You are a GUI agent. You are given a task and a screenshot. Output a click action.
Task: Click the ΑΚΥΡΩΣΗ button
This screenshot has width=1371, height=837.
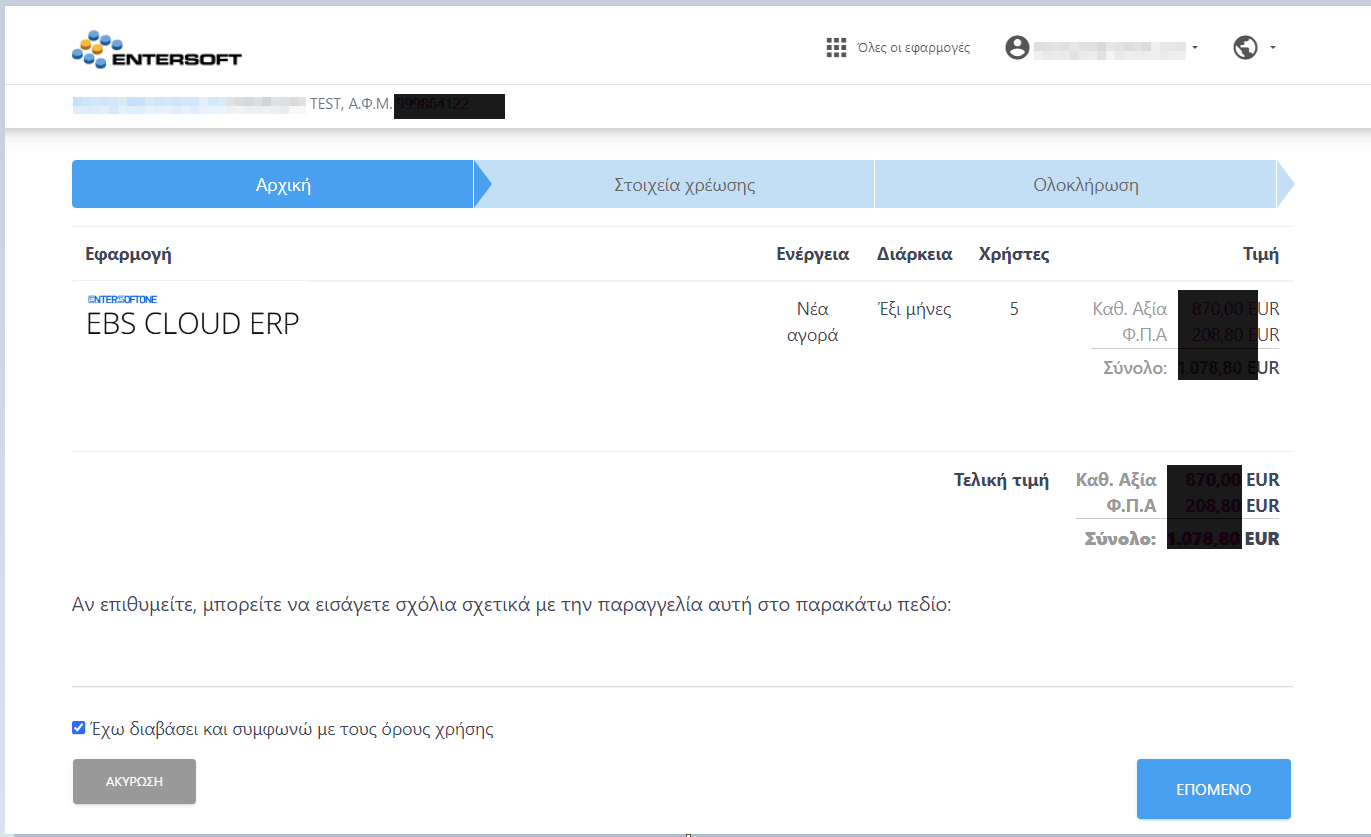tap(134, 781)
